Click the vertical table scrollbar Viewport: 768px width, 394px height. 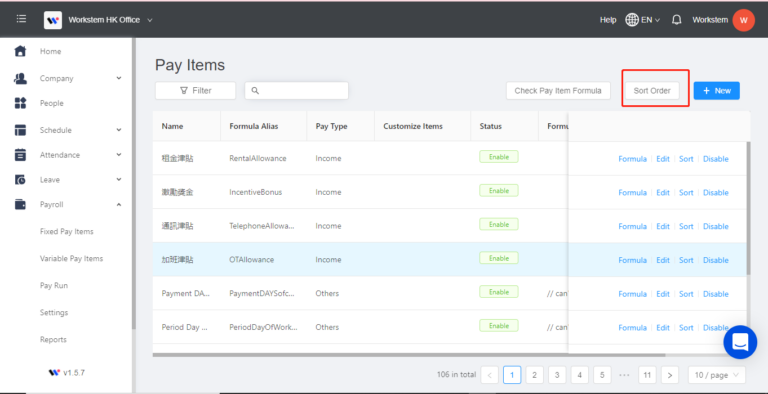748,208
